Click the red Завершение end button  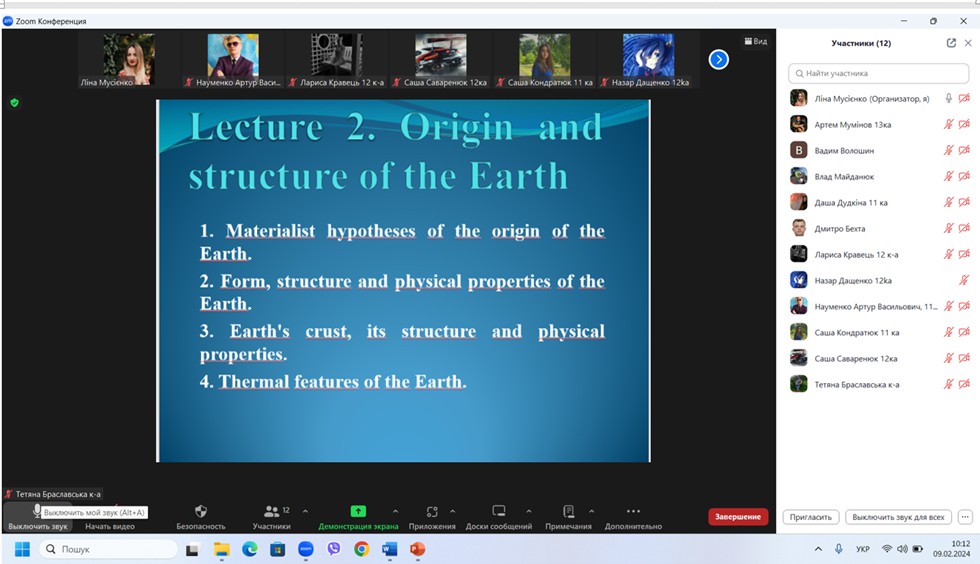click(x=738, y=516)
